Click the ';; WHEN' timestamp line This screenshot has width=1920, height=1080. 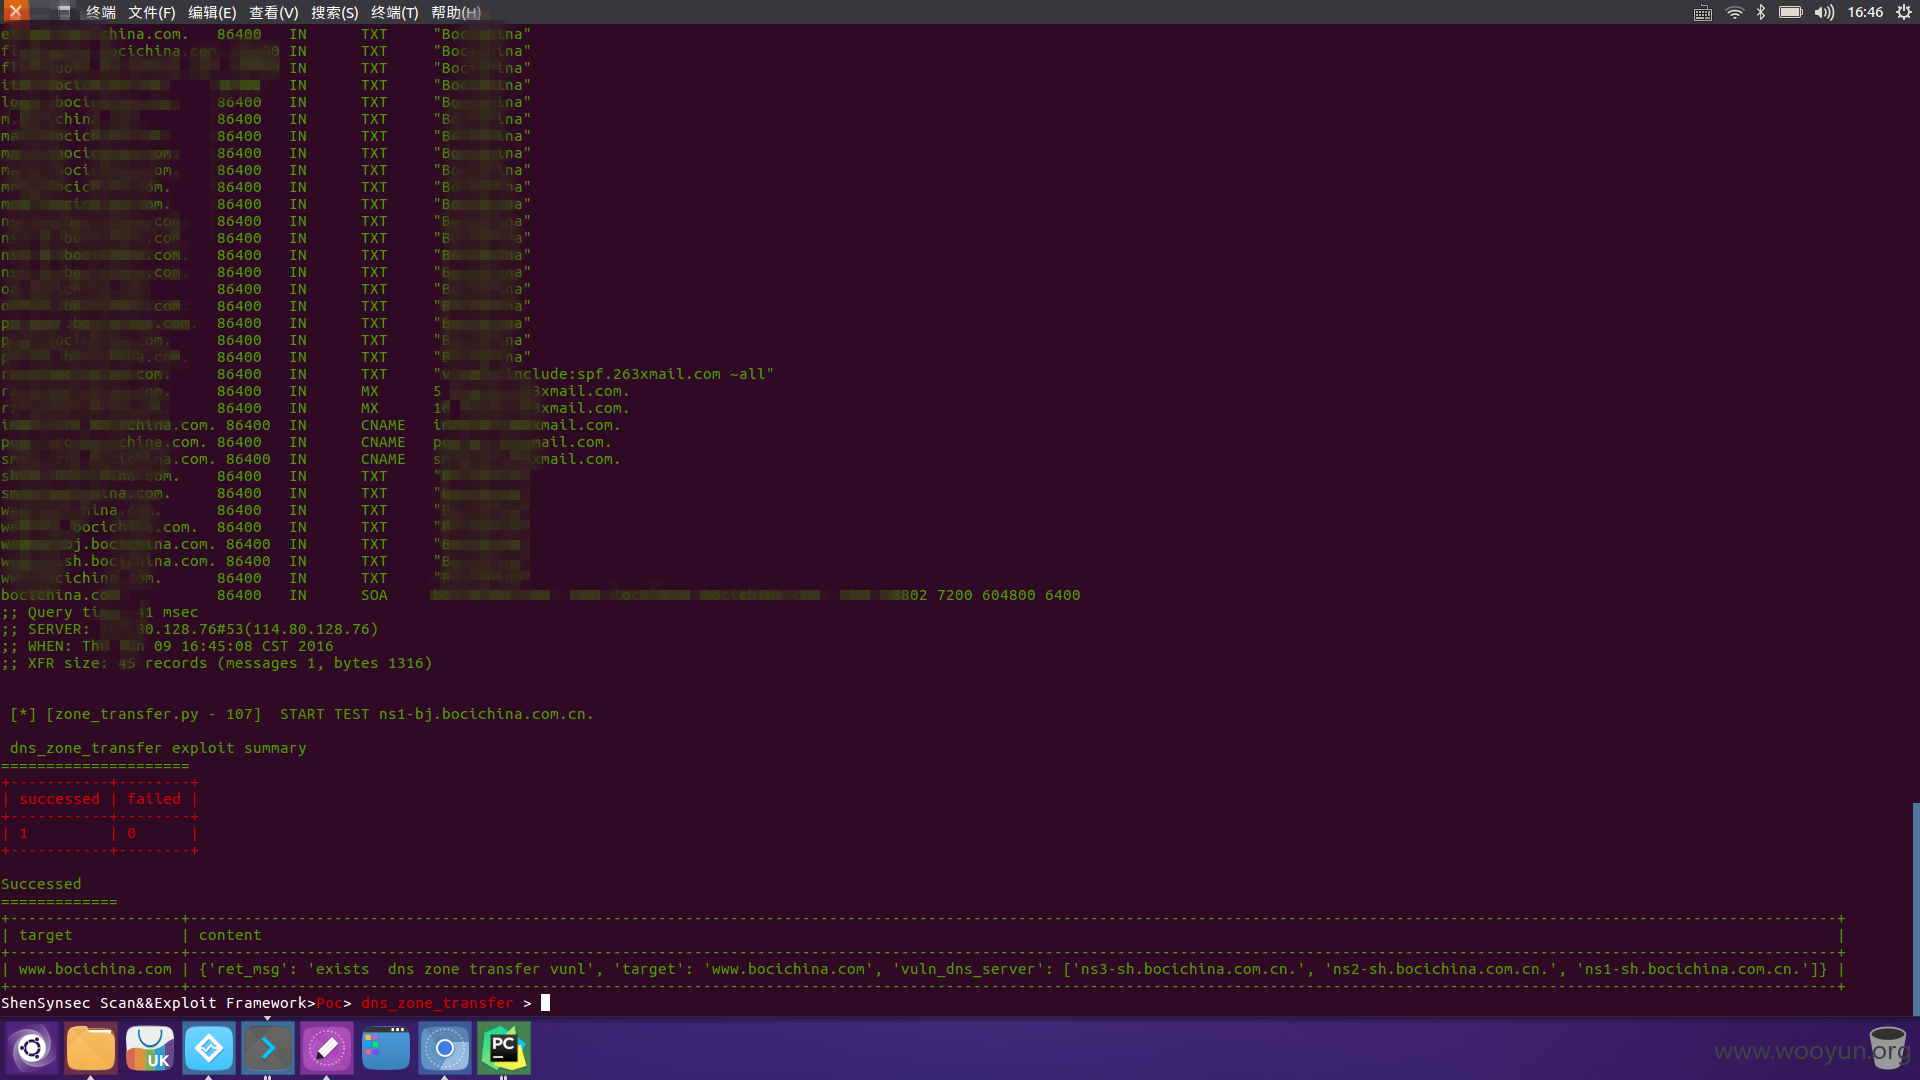coord(167,645)
